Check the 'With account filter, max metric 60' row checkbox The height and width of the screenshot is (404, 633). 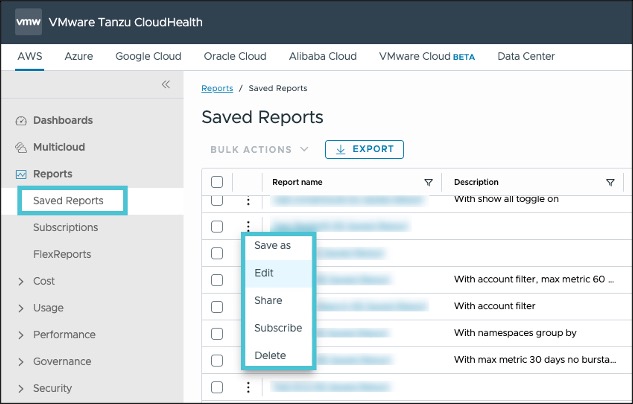[x=217, y=280]
